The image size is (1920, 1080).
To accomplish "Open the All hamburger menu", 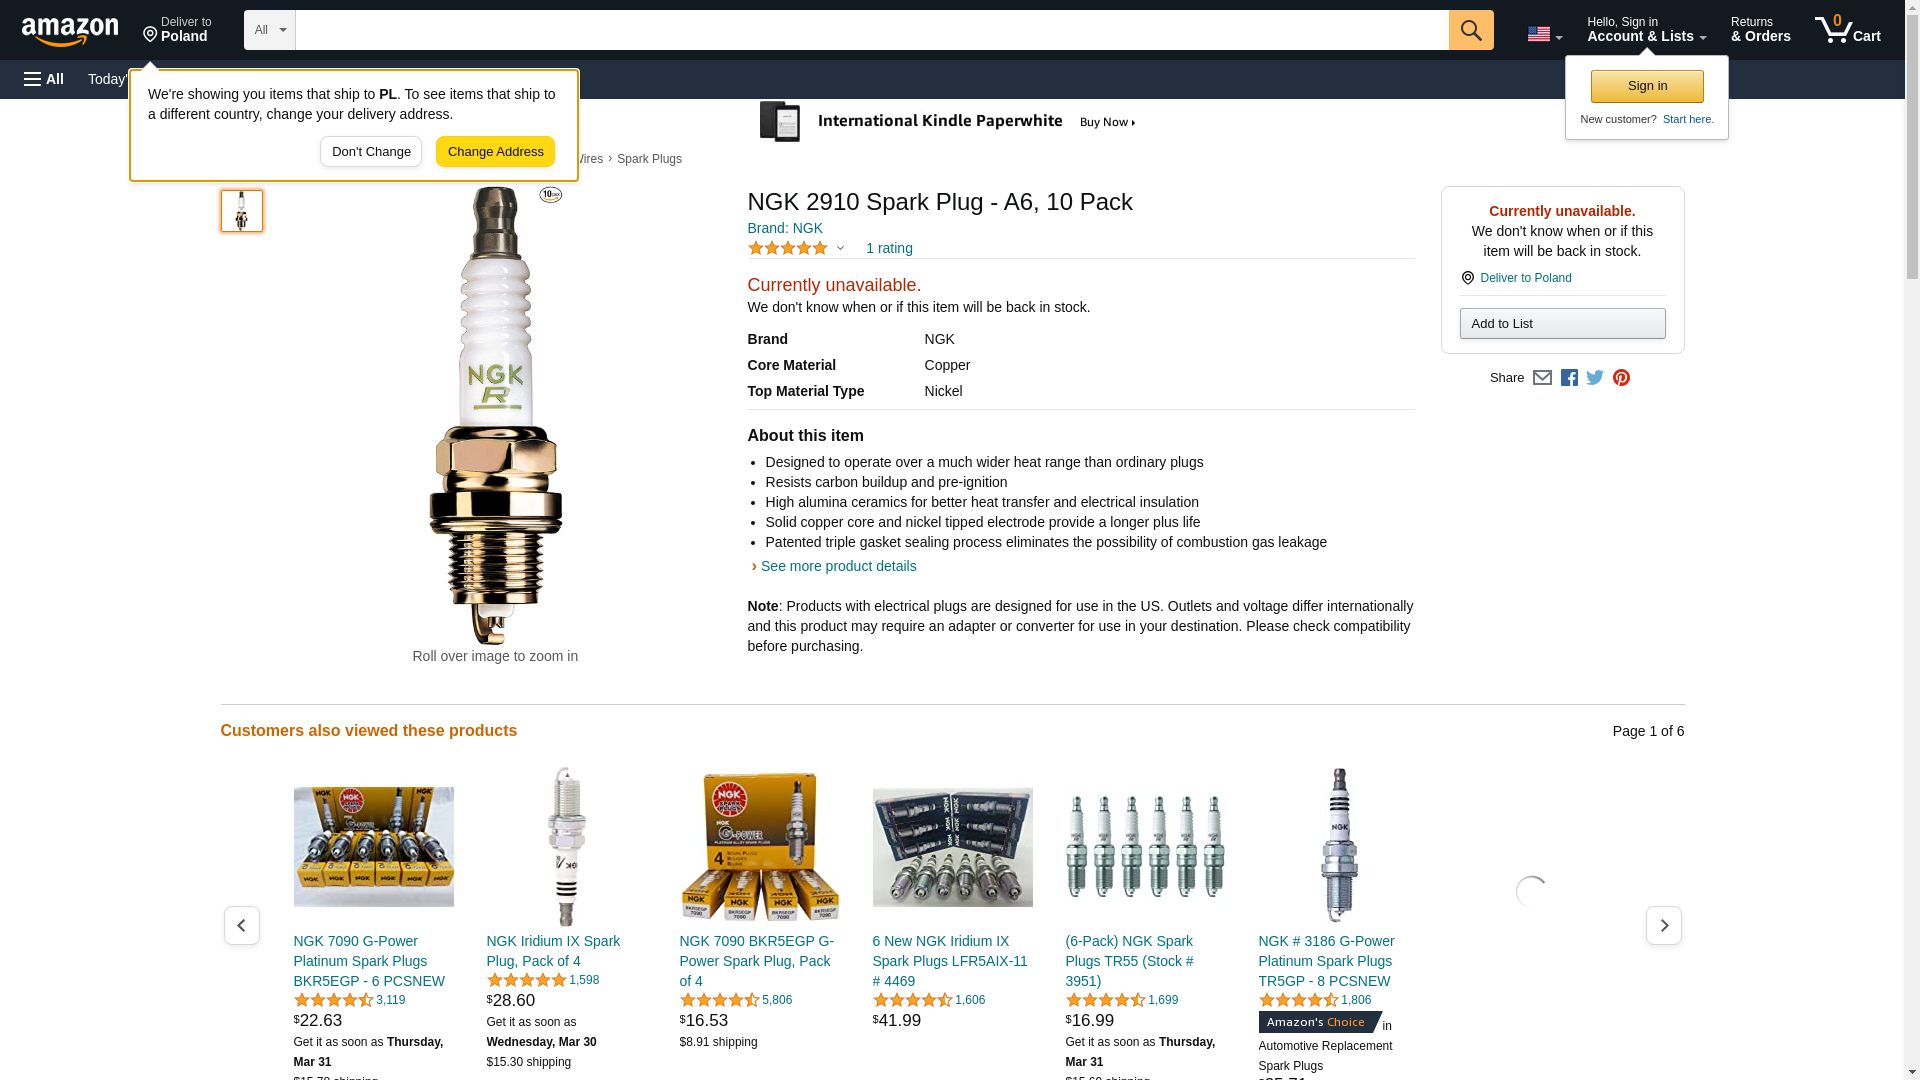I will 44,79.
